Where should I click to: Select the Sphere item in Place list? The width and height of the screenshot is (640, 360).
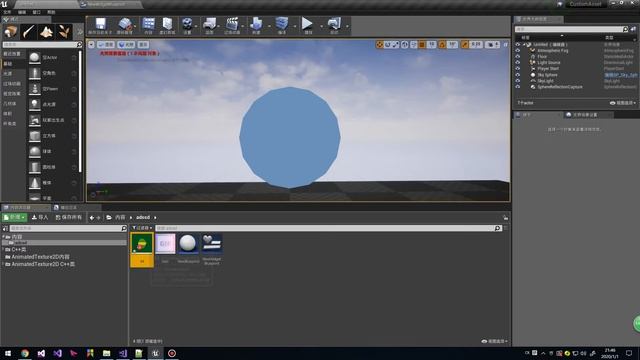53,151
